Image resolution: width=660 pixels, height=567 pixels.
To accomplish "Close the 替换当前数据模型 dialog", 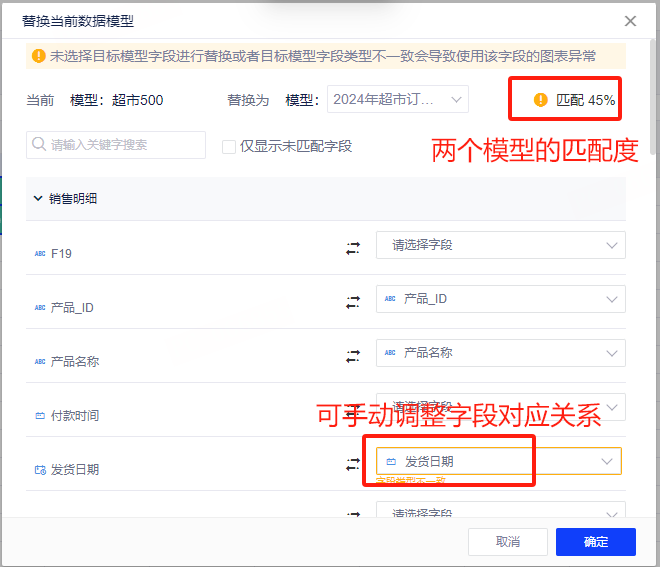I will 630,20.
